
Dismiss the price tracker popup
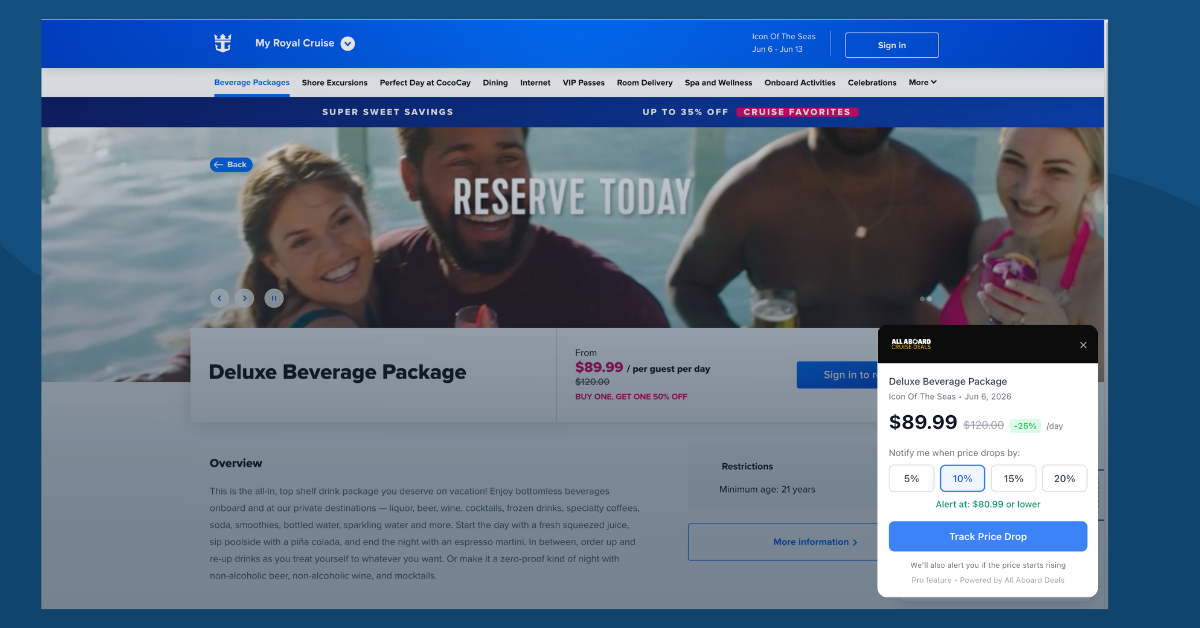1083,344
